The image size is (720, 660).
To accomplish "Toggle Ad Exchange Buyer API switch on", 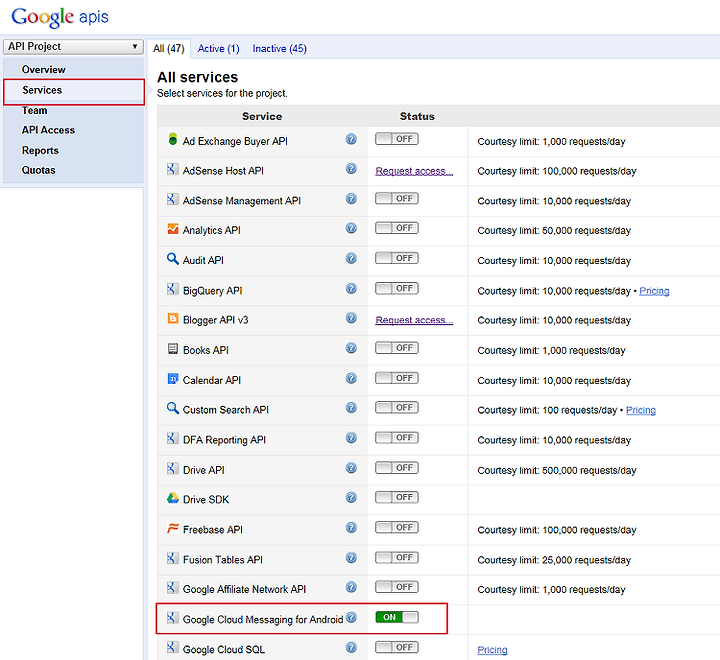I will pyautogui.click(x=397, y=139).
